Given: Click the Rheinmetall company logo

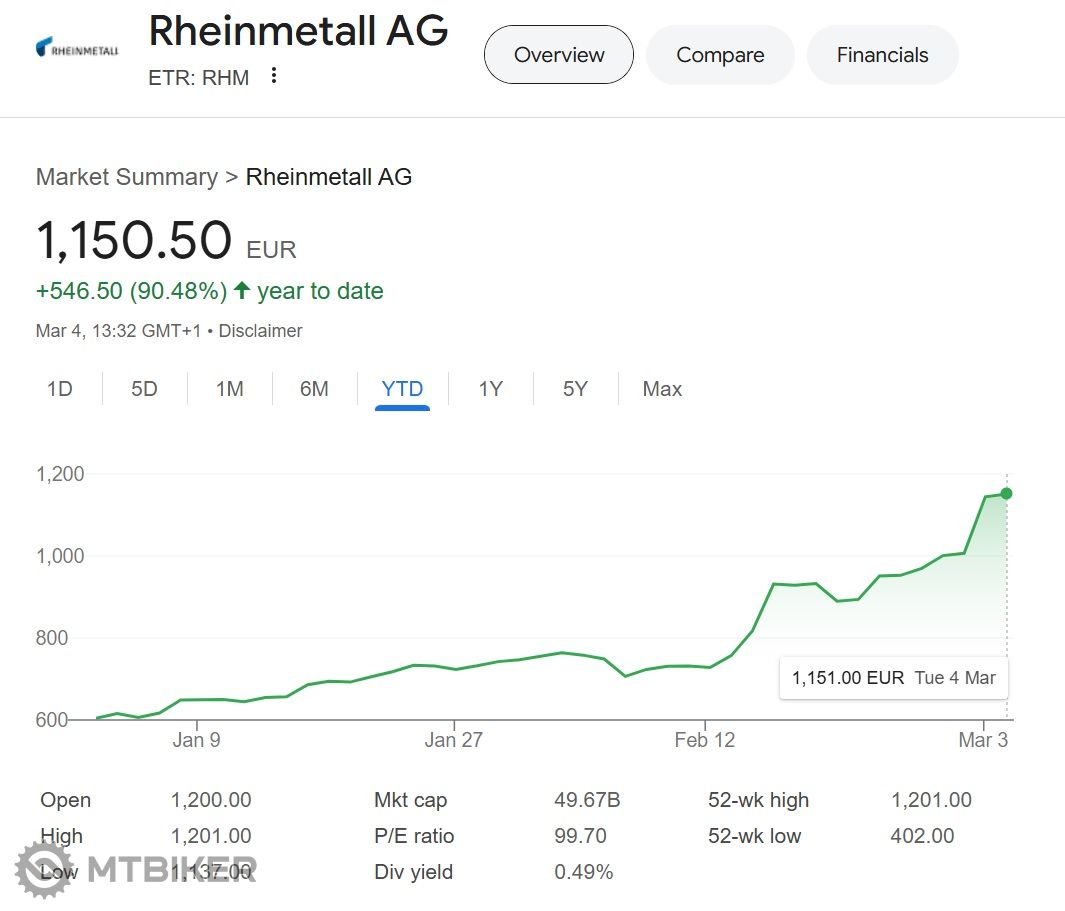Looking at the screenshot, I should pos(77,48).
